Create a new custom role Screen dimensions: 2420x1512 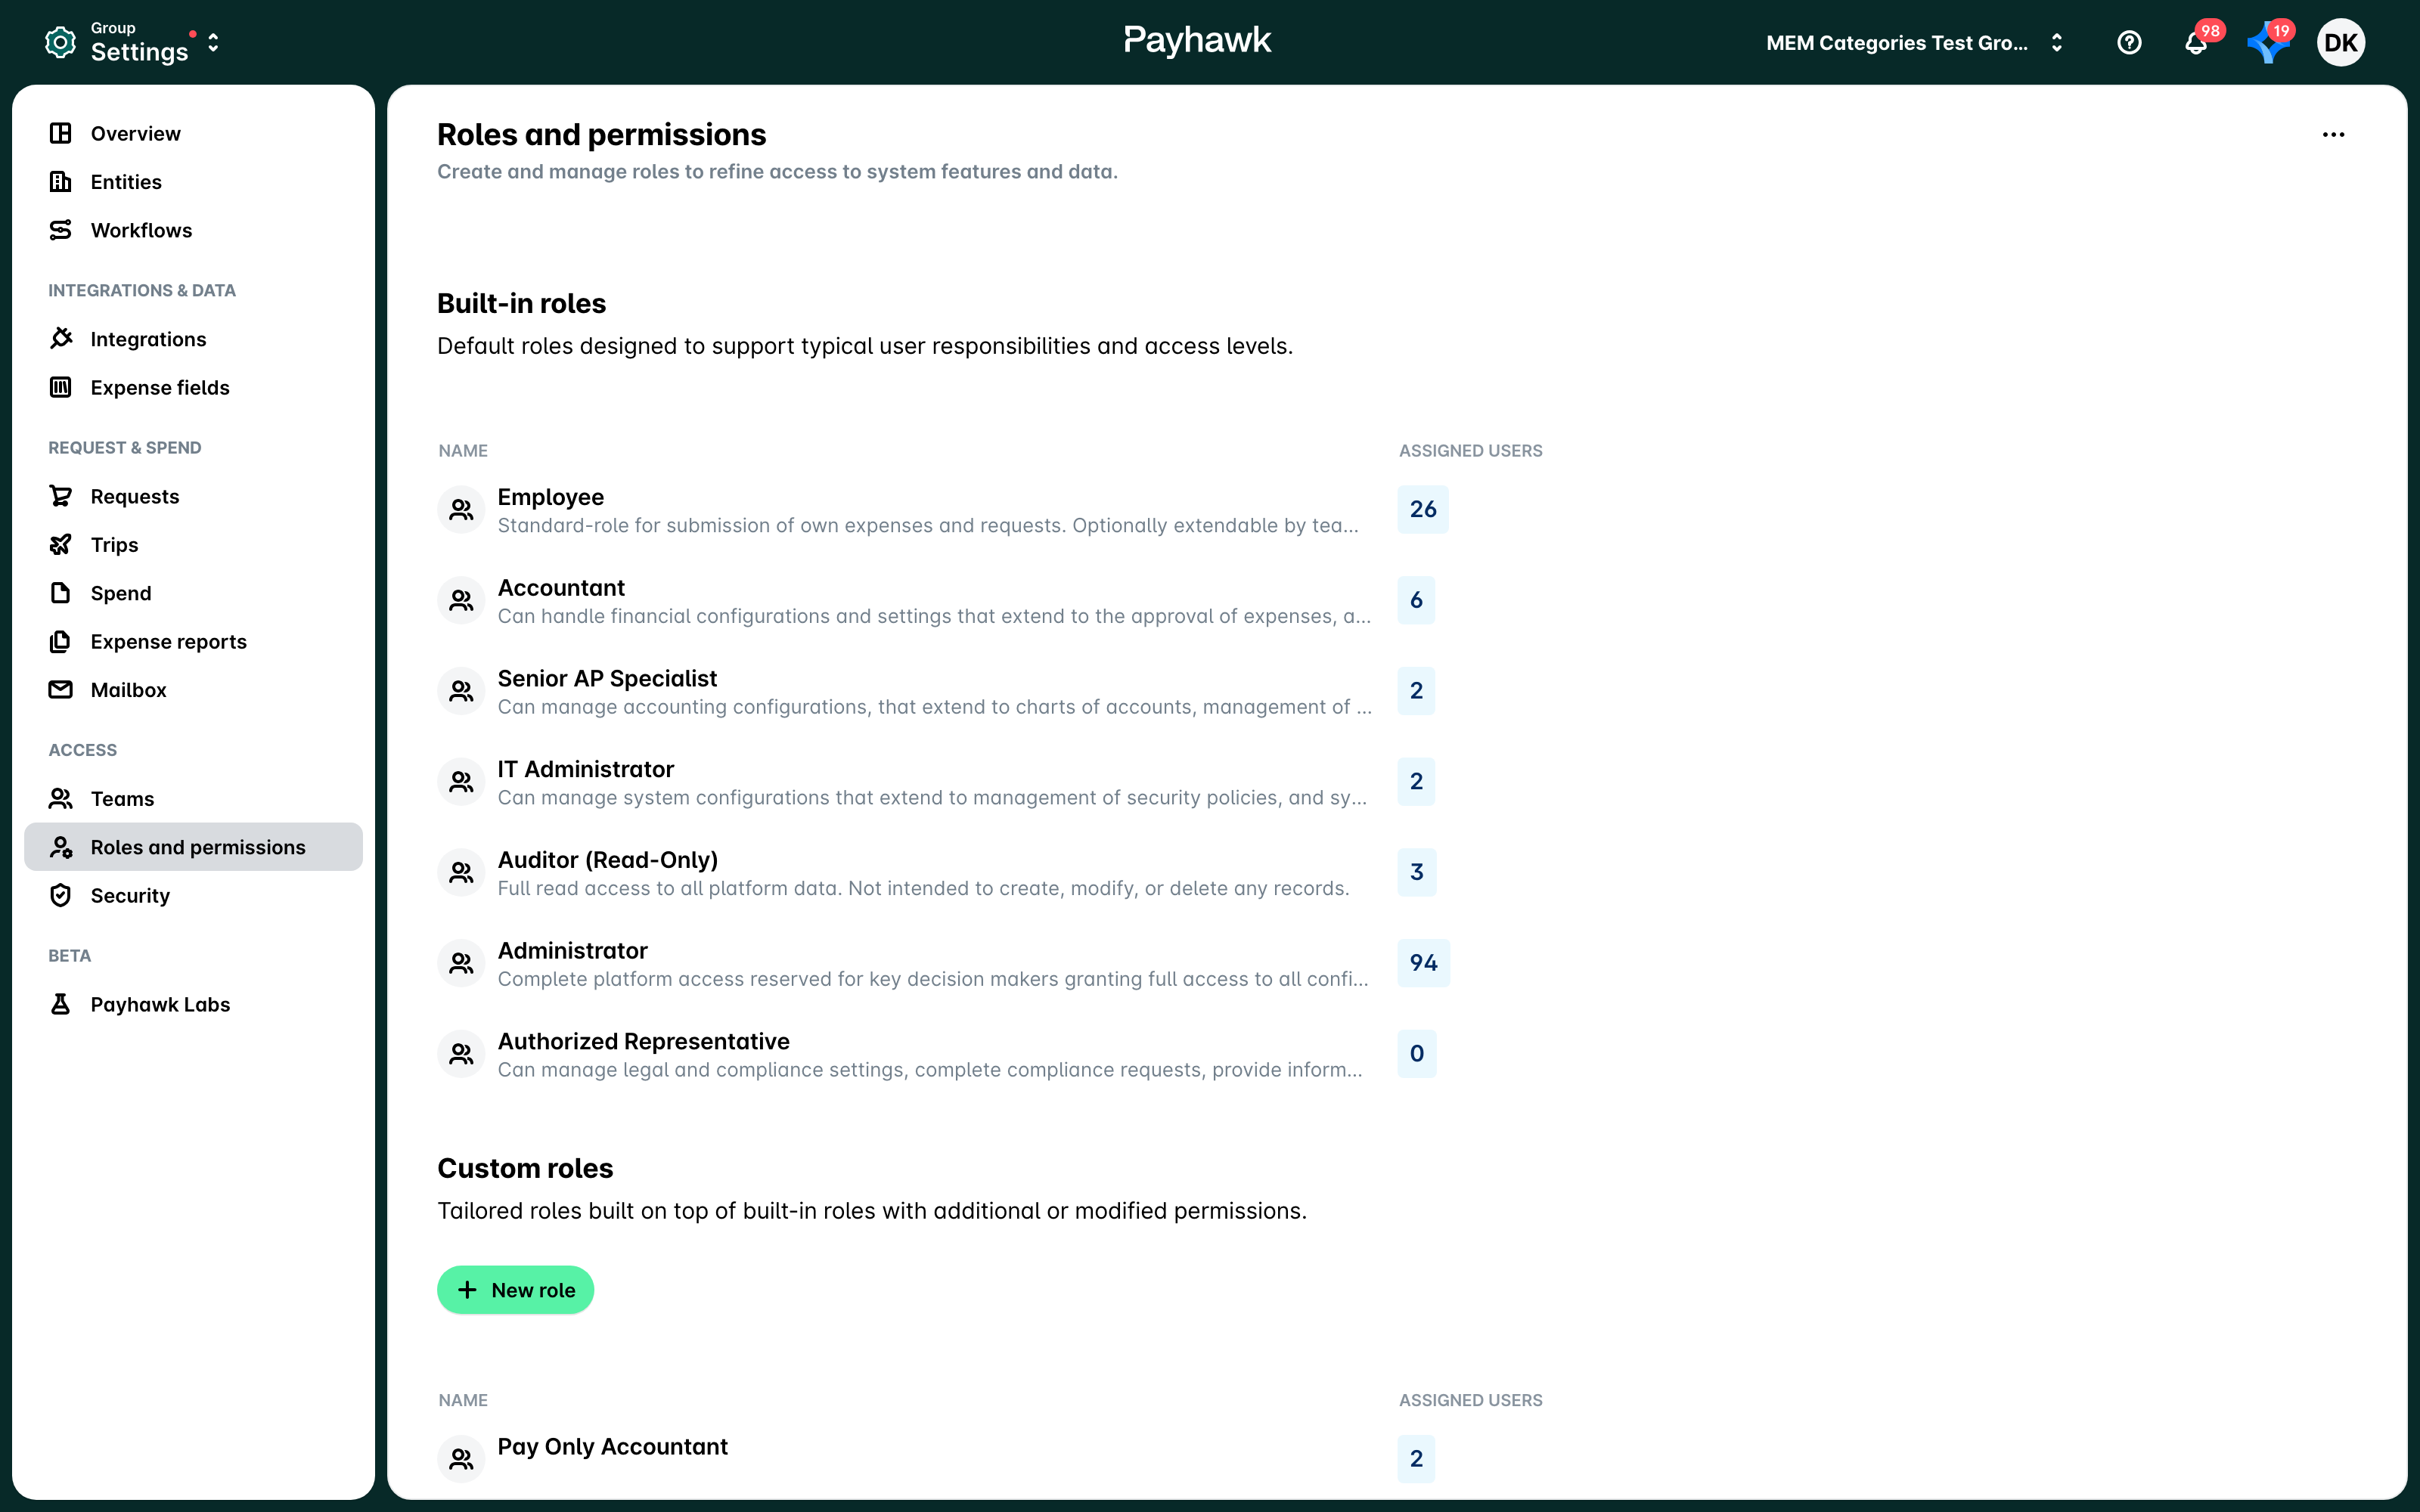[515, 1290]
